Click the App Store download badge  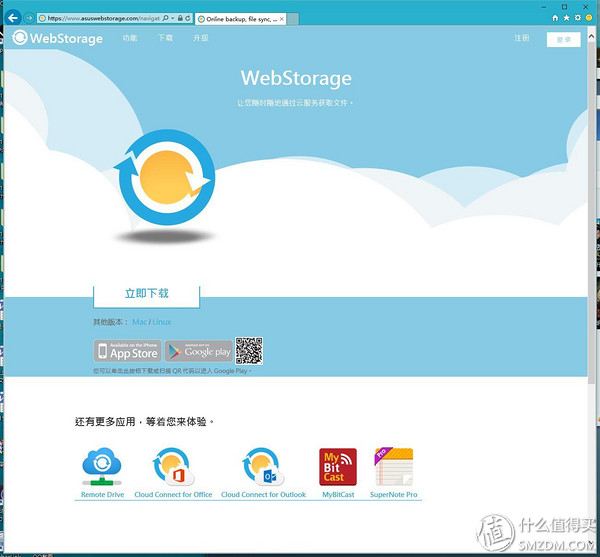pos(128,351)
